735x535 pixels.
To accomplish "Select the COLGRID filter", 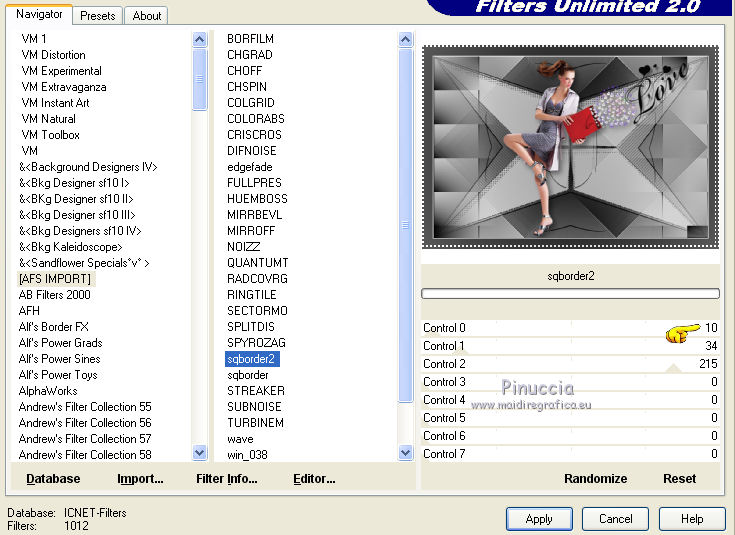I will (251, 103).
